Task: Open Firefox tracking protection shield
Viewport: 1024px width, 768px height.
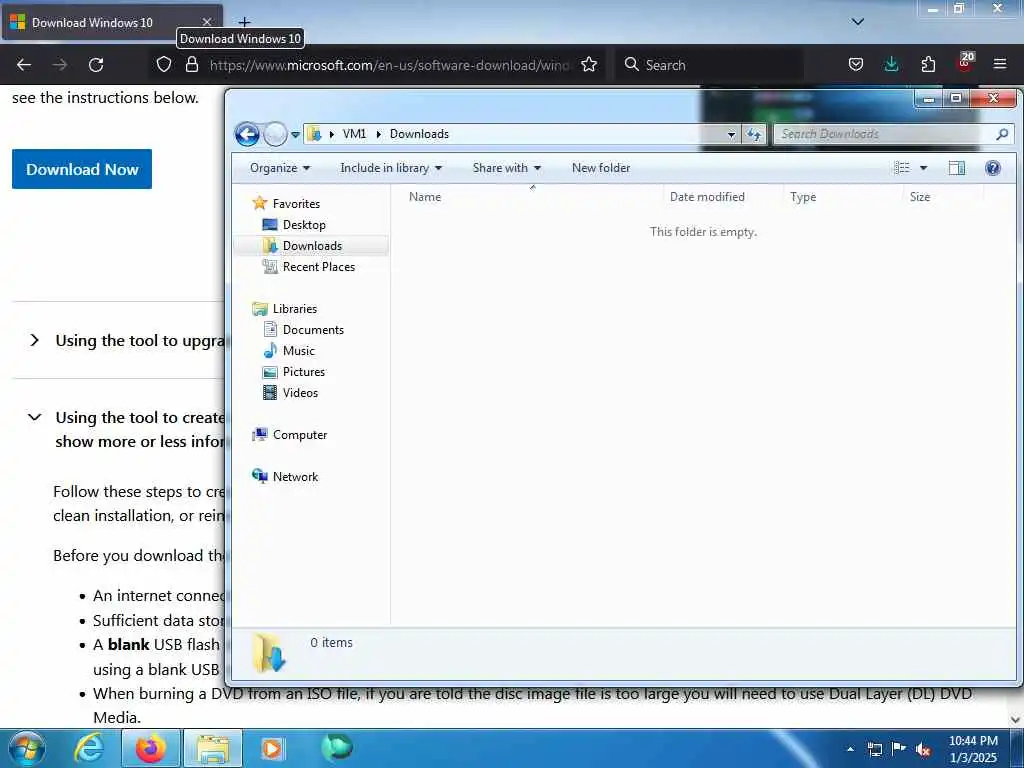Action: 164,65
